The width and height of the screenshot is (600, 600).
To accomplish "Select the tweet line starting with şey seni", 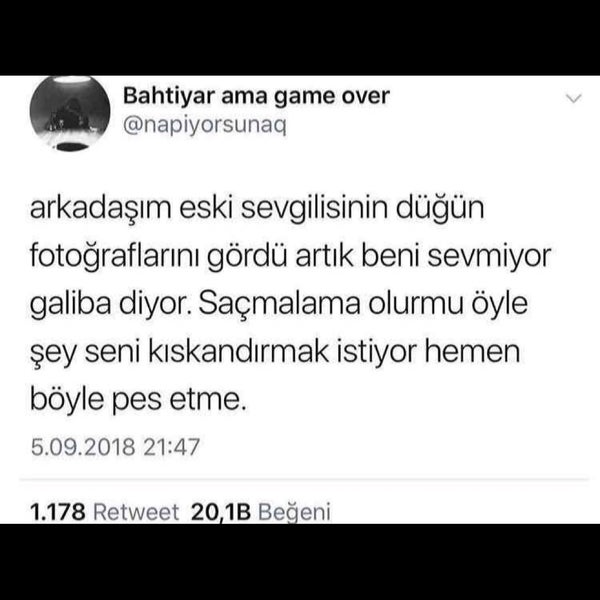I will point(275,353).
